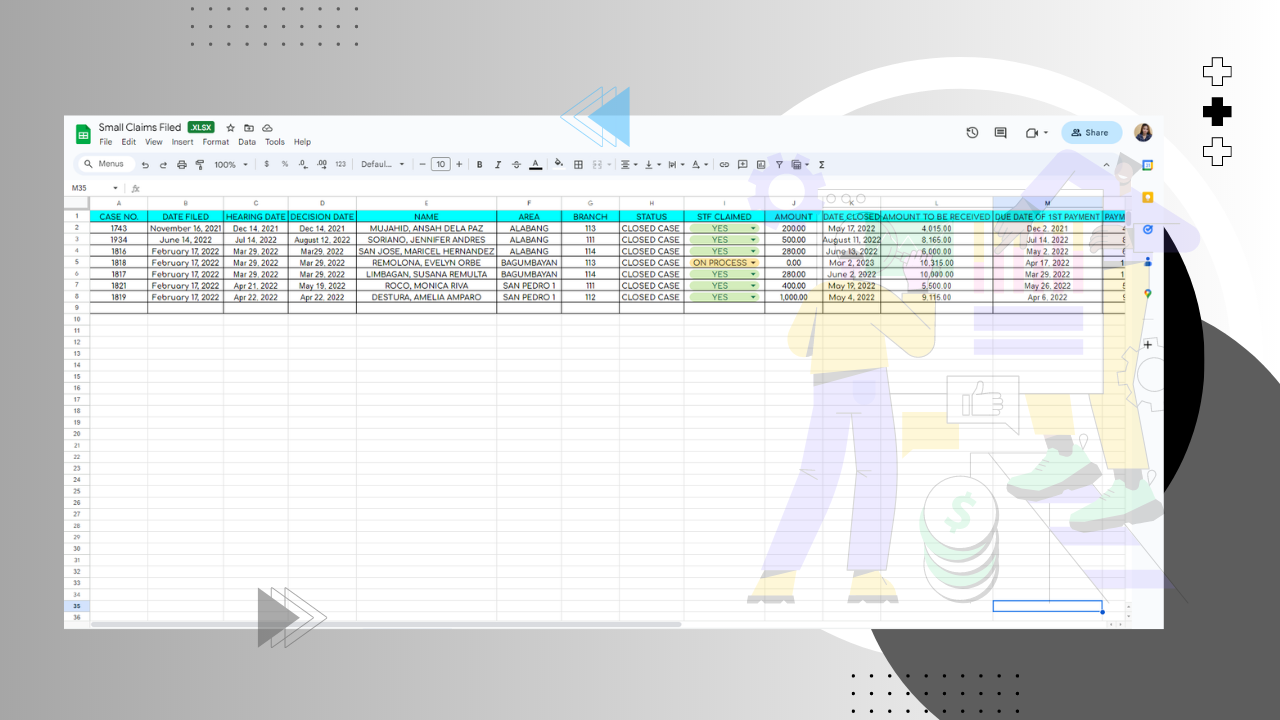
Task: Open the text rotation dropdown
Action: [700, 164]
